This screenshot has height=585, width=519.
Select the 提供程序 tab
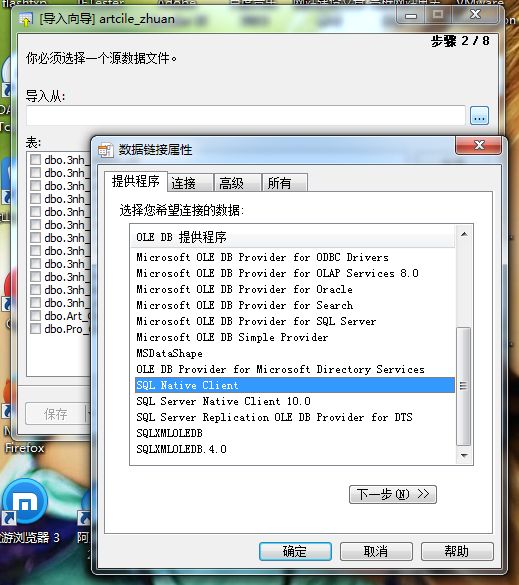[x=136, y=182]
